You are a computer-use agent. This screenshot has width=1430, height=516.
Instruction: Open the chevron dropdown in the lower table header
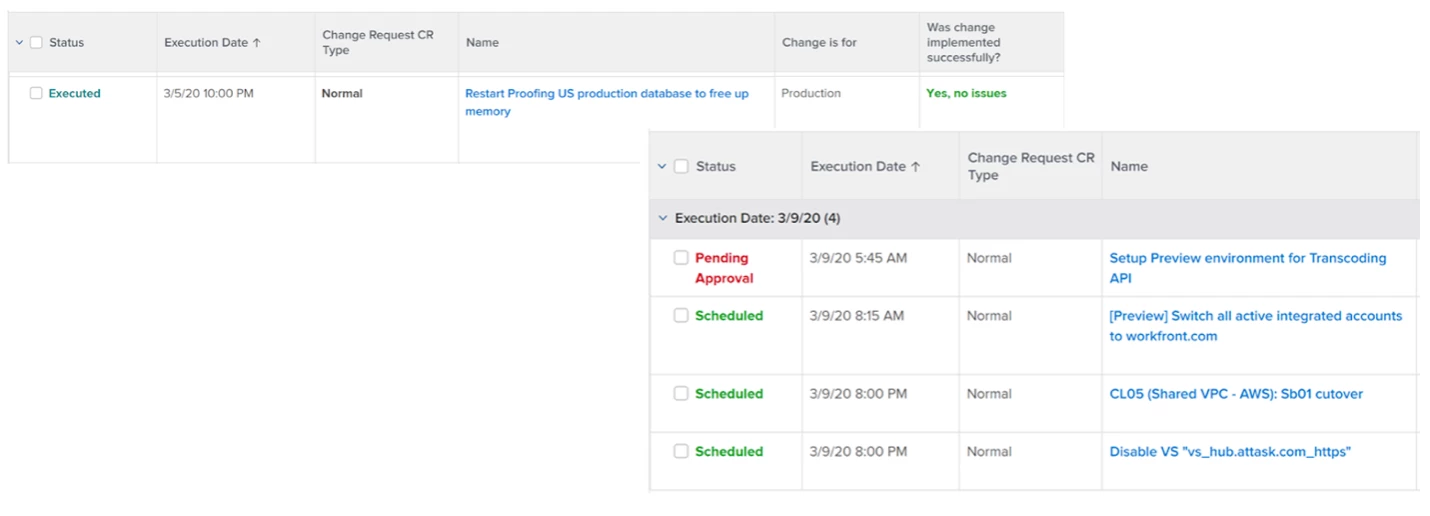point(662,167)
